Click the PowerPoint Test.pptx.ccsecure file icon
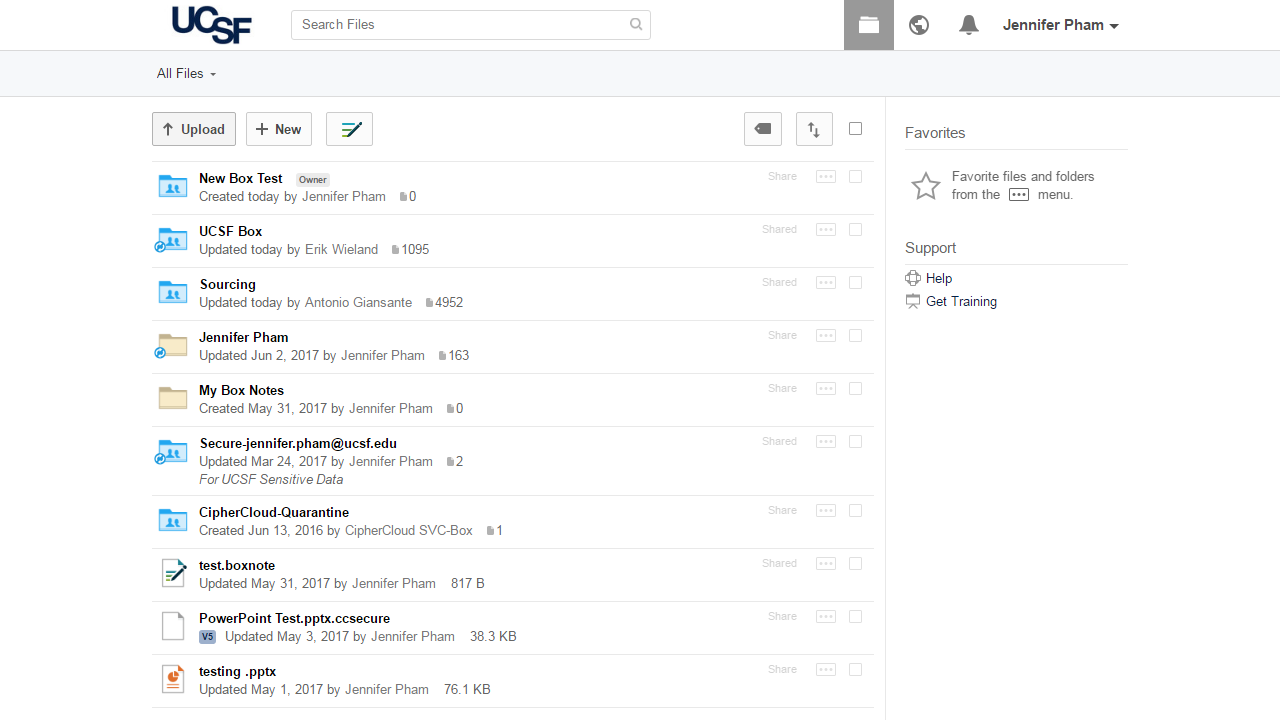1280x720 pixels. [173, 626]
